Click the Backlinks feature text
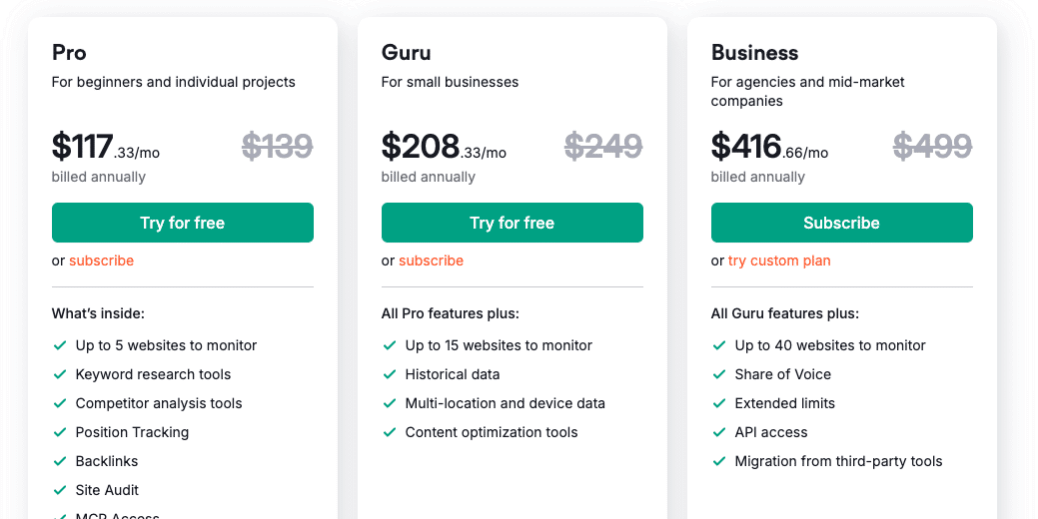The image size is (1038, 519). point(107,462)
